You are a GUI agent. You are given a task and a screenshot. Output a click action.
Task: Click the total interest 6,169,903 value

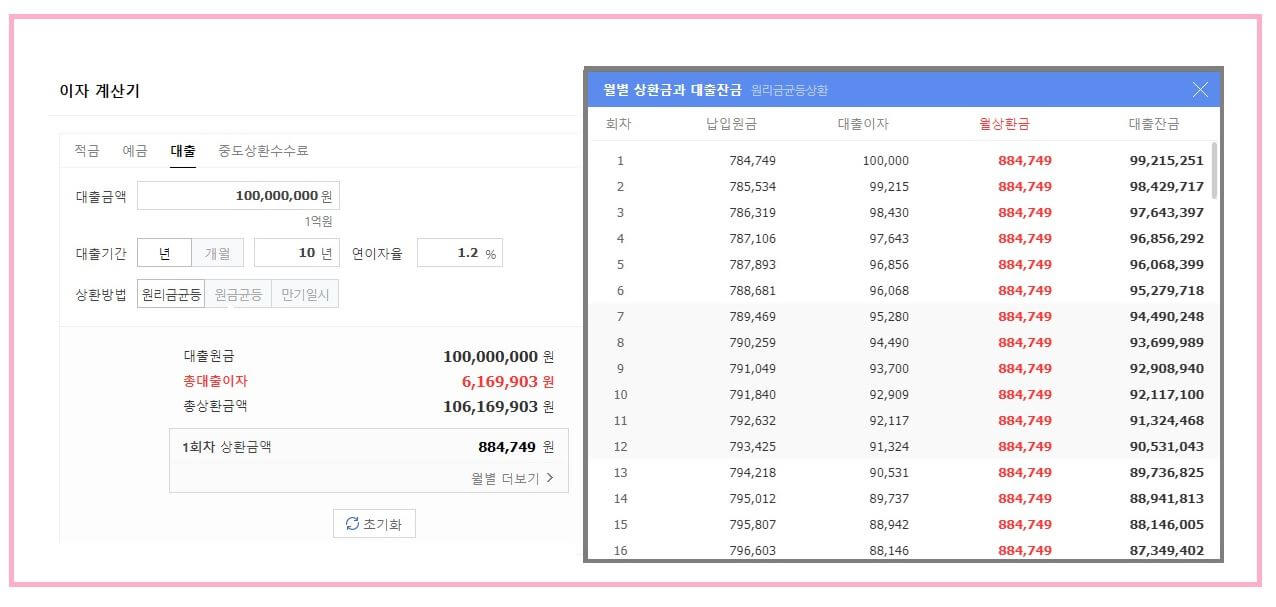click(500, 381)
